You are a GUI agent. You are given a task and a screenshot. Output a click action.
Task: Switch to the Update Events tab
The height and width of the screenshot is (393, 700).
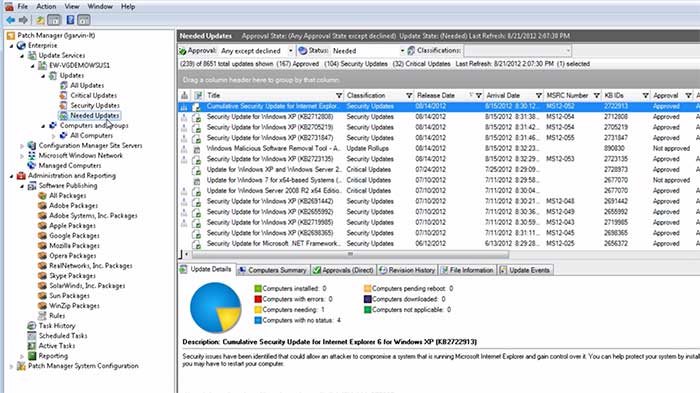(525, 270)
